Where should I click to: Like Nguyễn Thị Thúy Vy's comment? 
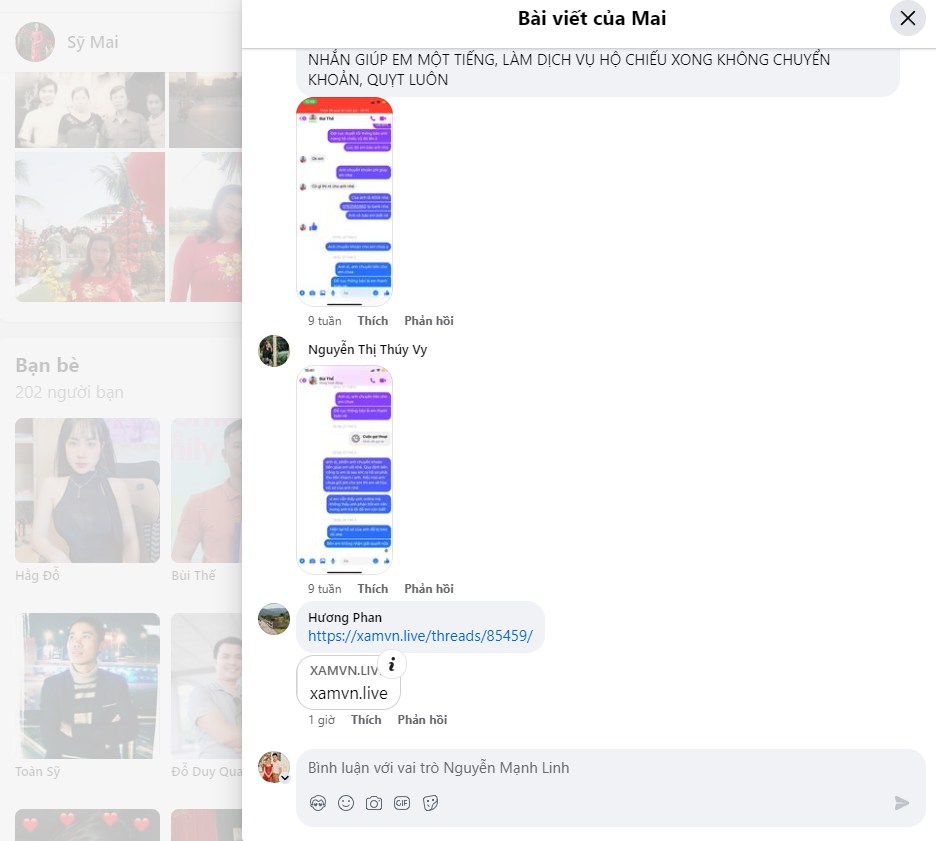372,589
